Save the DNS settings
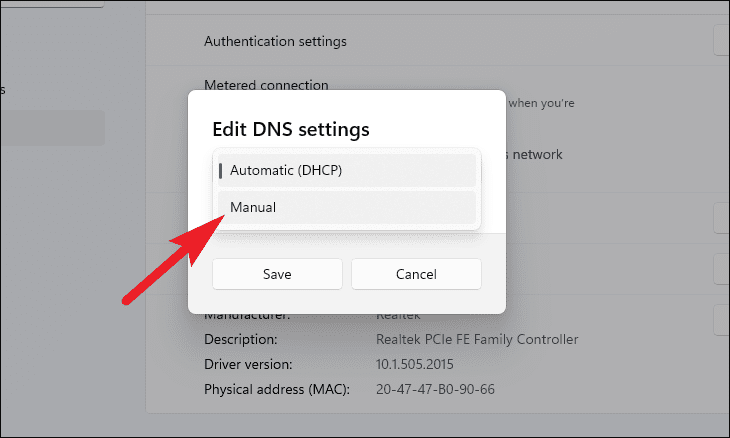Viewport: 730px width, 438px height. coord(277,274)
